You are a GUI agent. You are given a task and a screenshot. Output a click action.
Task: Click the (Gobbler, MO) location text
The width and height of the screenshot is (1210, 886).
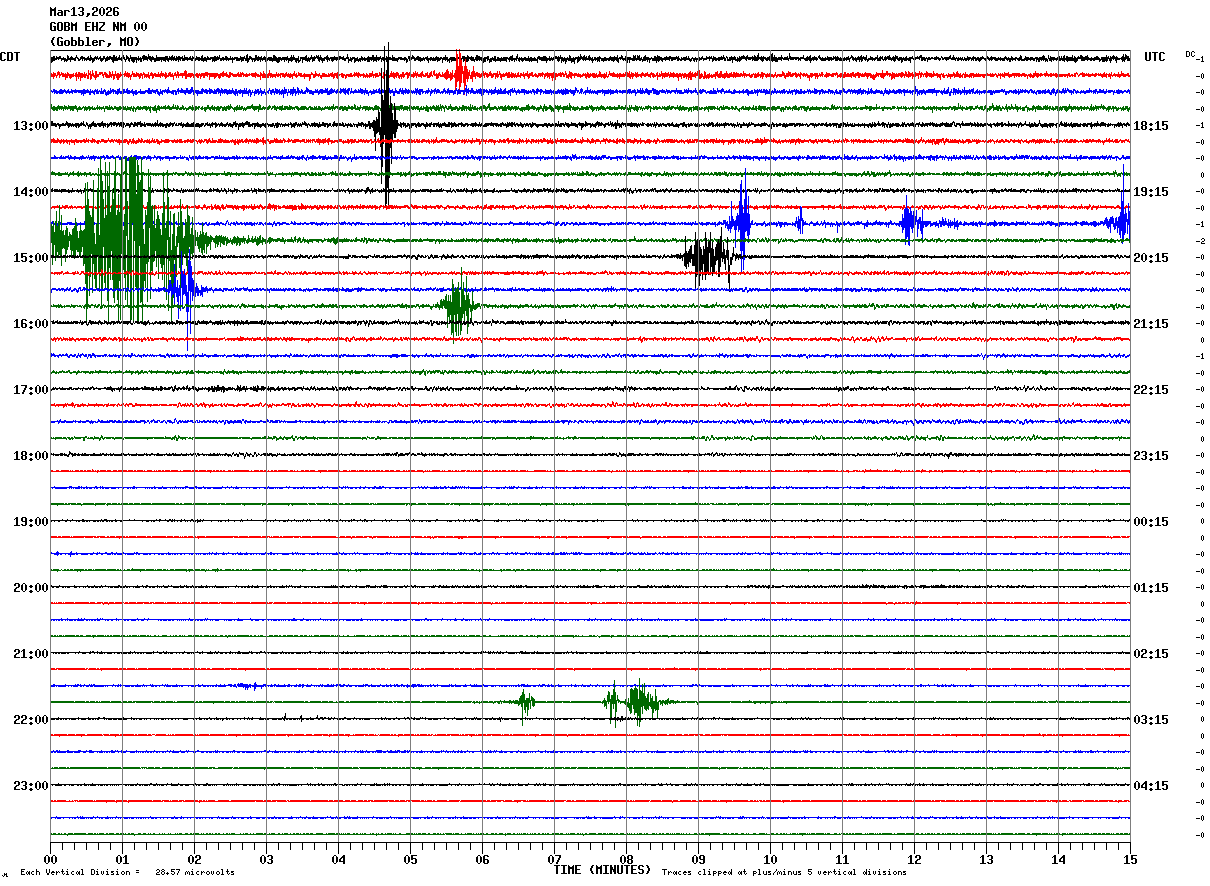(95, 42)
